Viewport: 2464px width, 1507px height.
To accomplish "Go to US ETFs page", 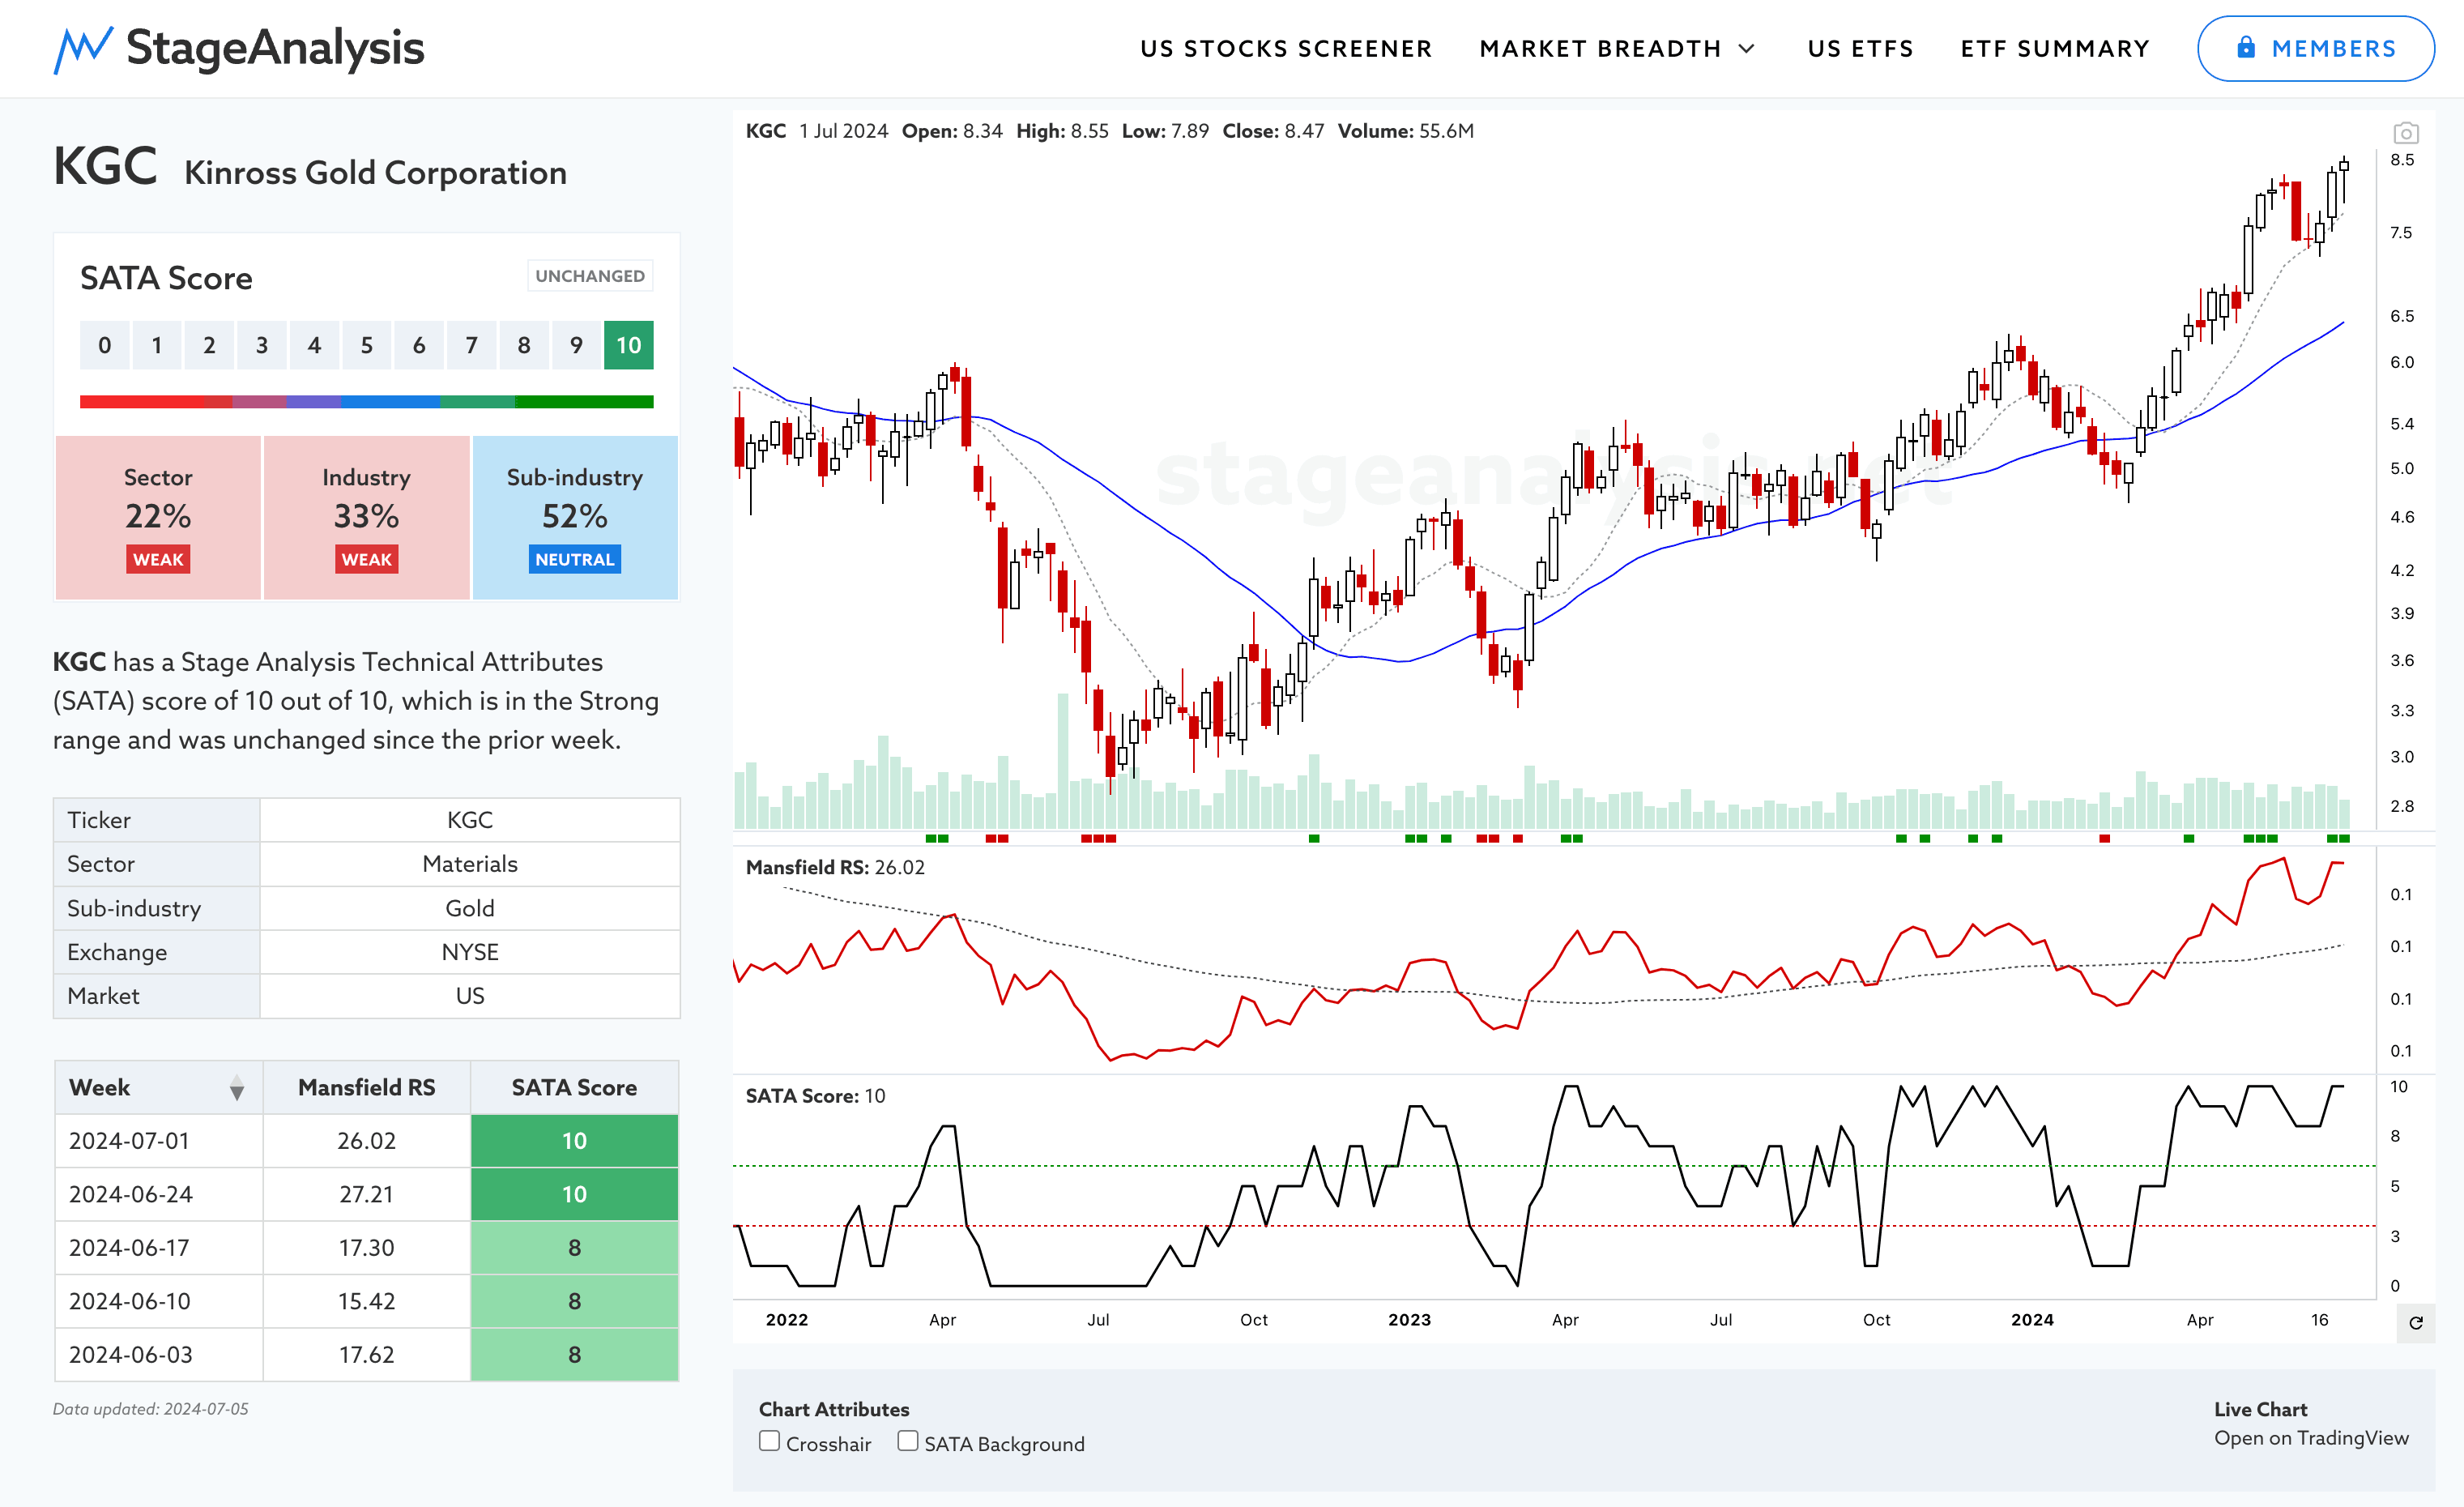I will point(1860,49).
